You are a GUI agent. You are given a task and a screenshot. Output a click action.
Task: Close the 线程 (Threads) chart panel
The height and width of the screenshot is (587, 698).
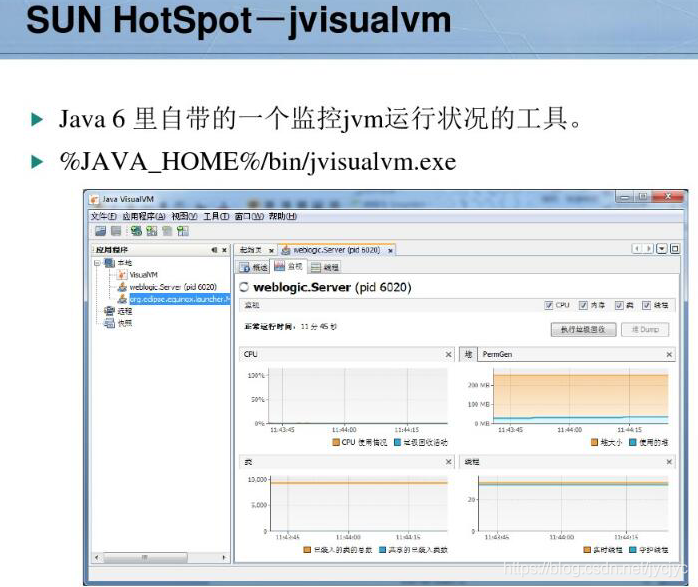coord(669,462)
